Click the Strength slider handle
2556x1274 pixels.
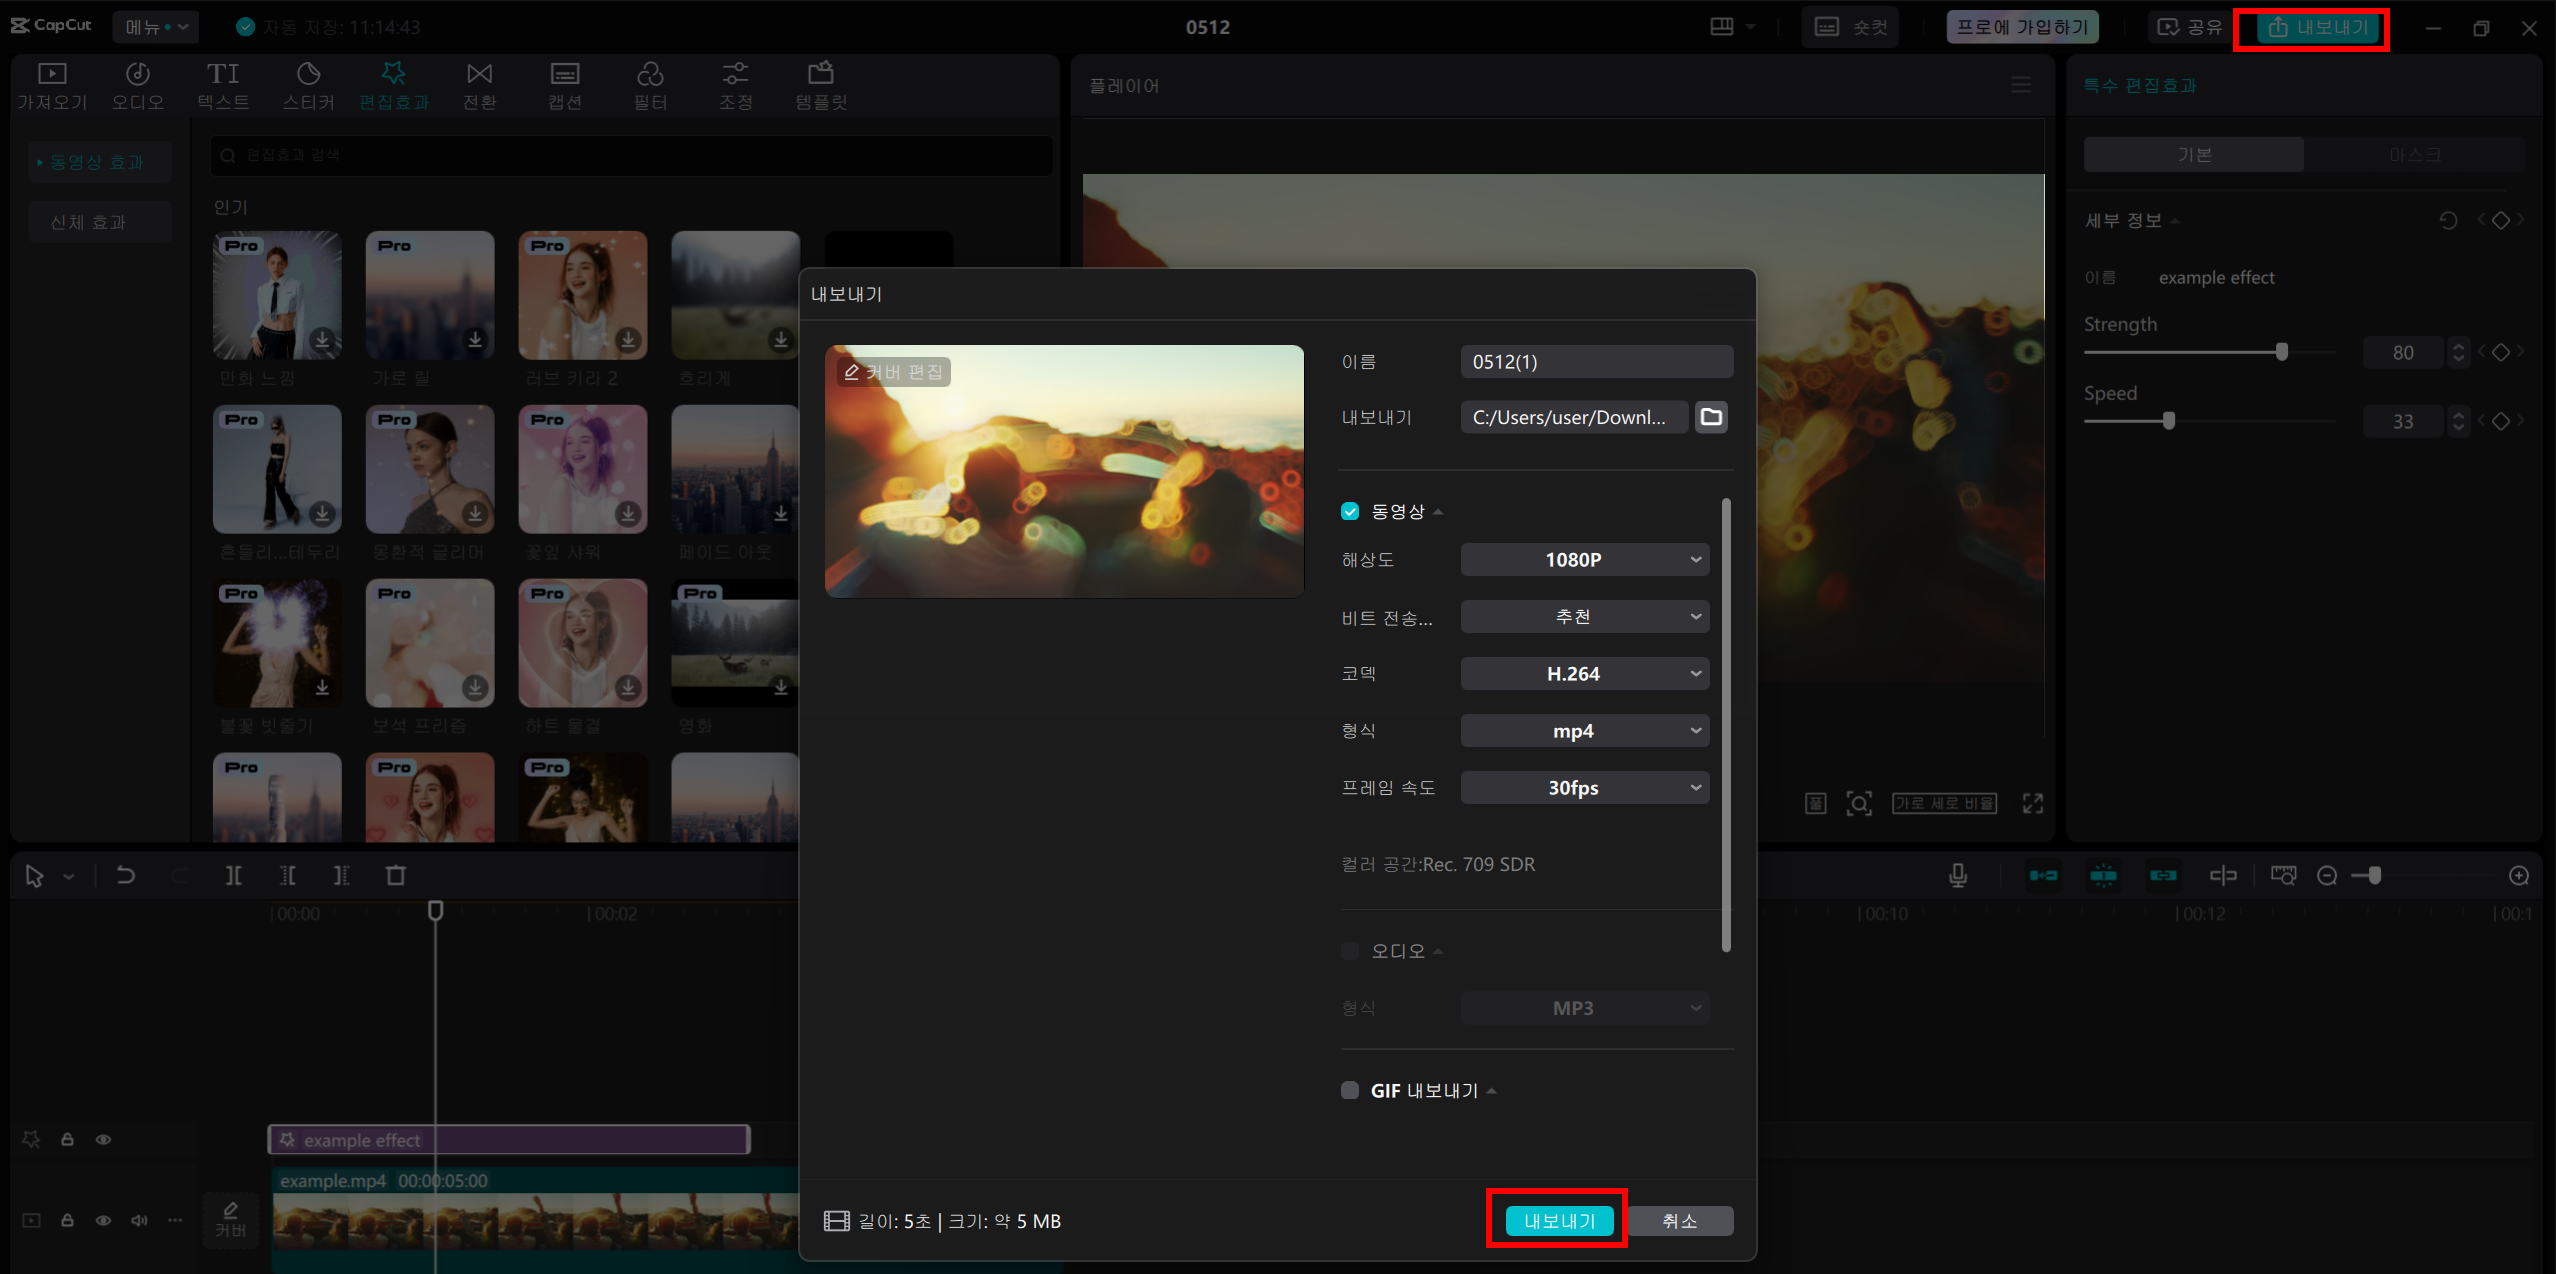click(2282, 352)
